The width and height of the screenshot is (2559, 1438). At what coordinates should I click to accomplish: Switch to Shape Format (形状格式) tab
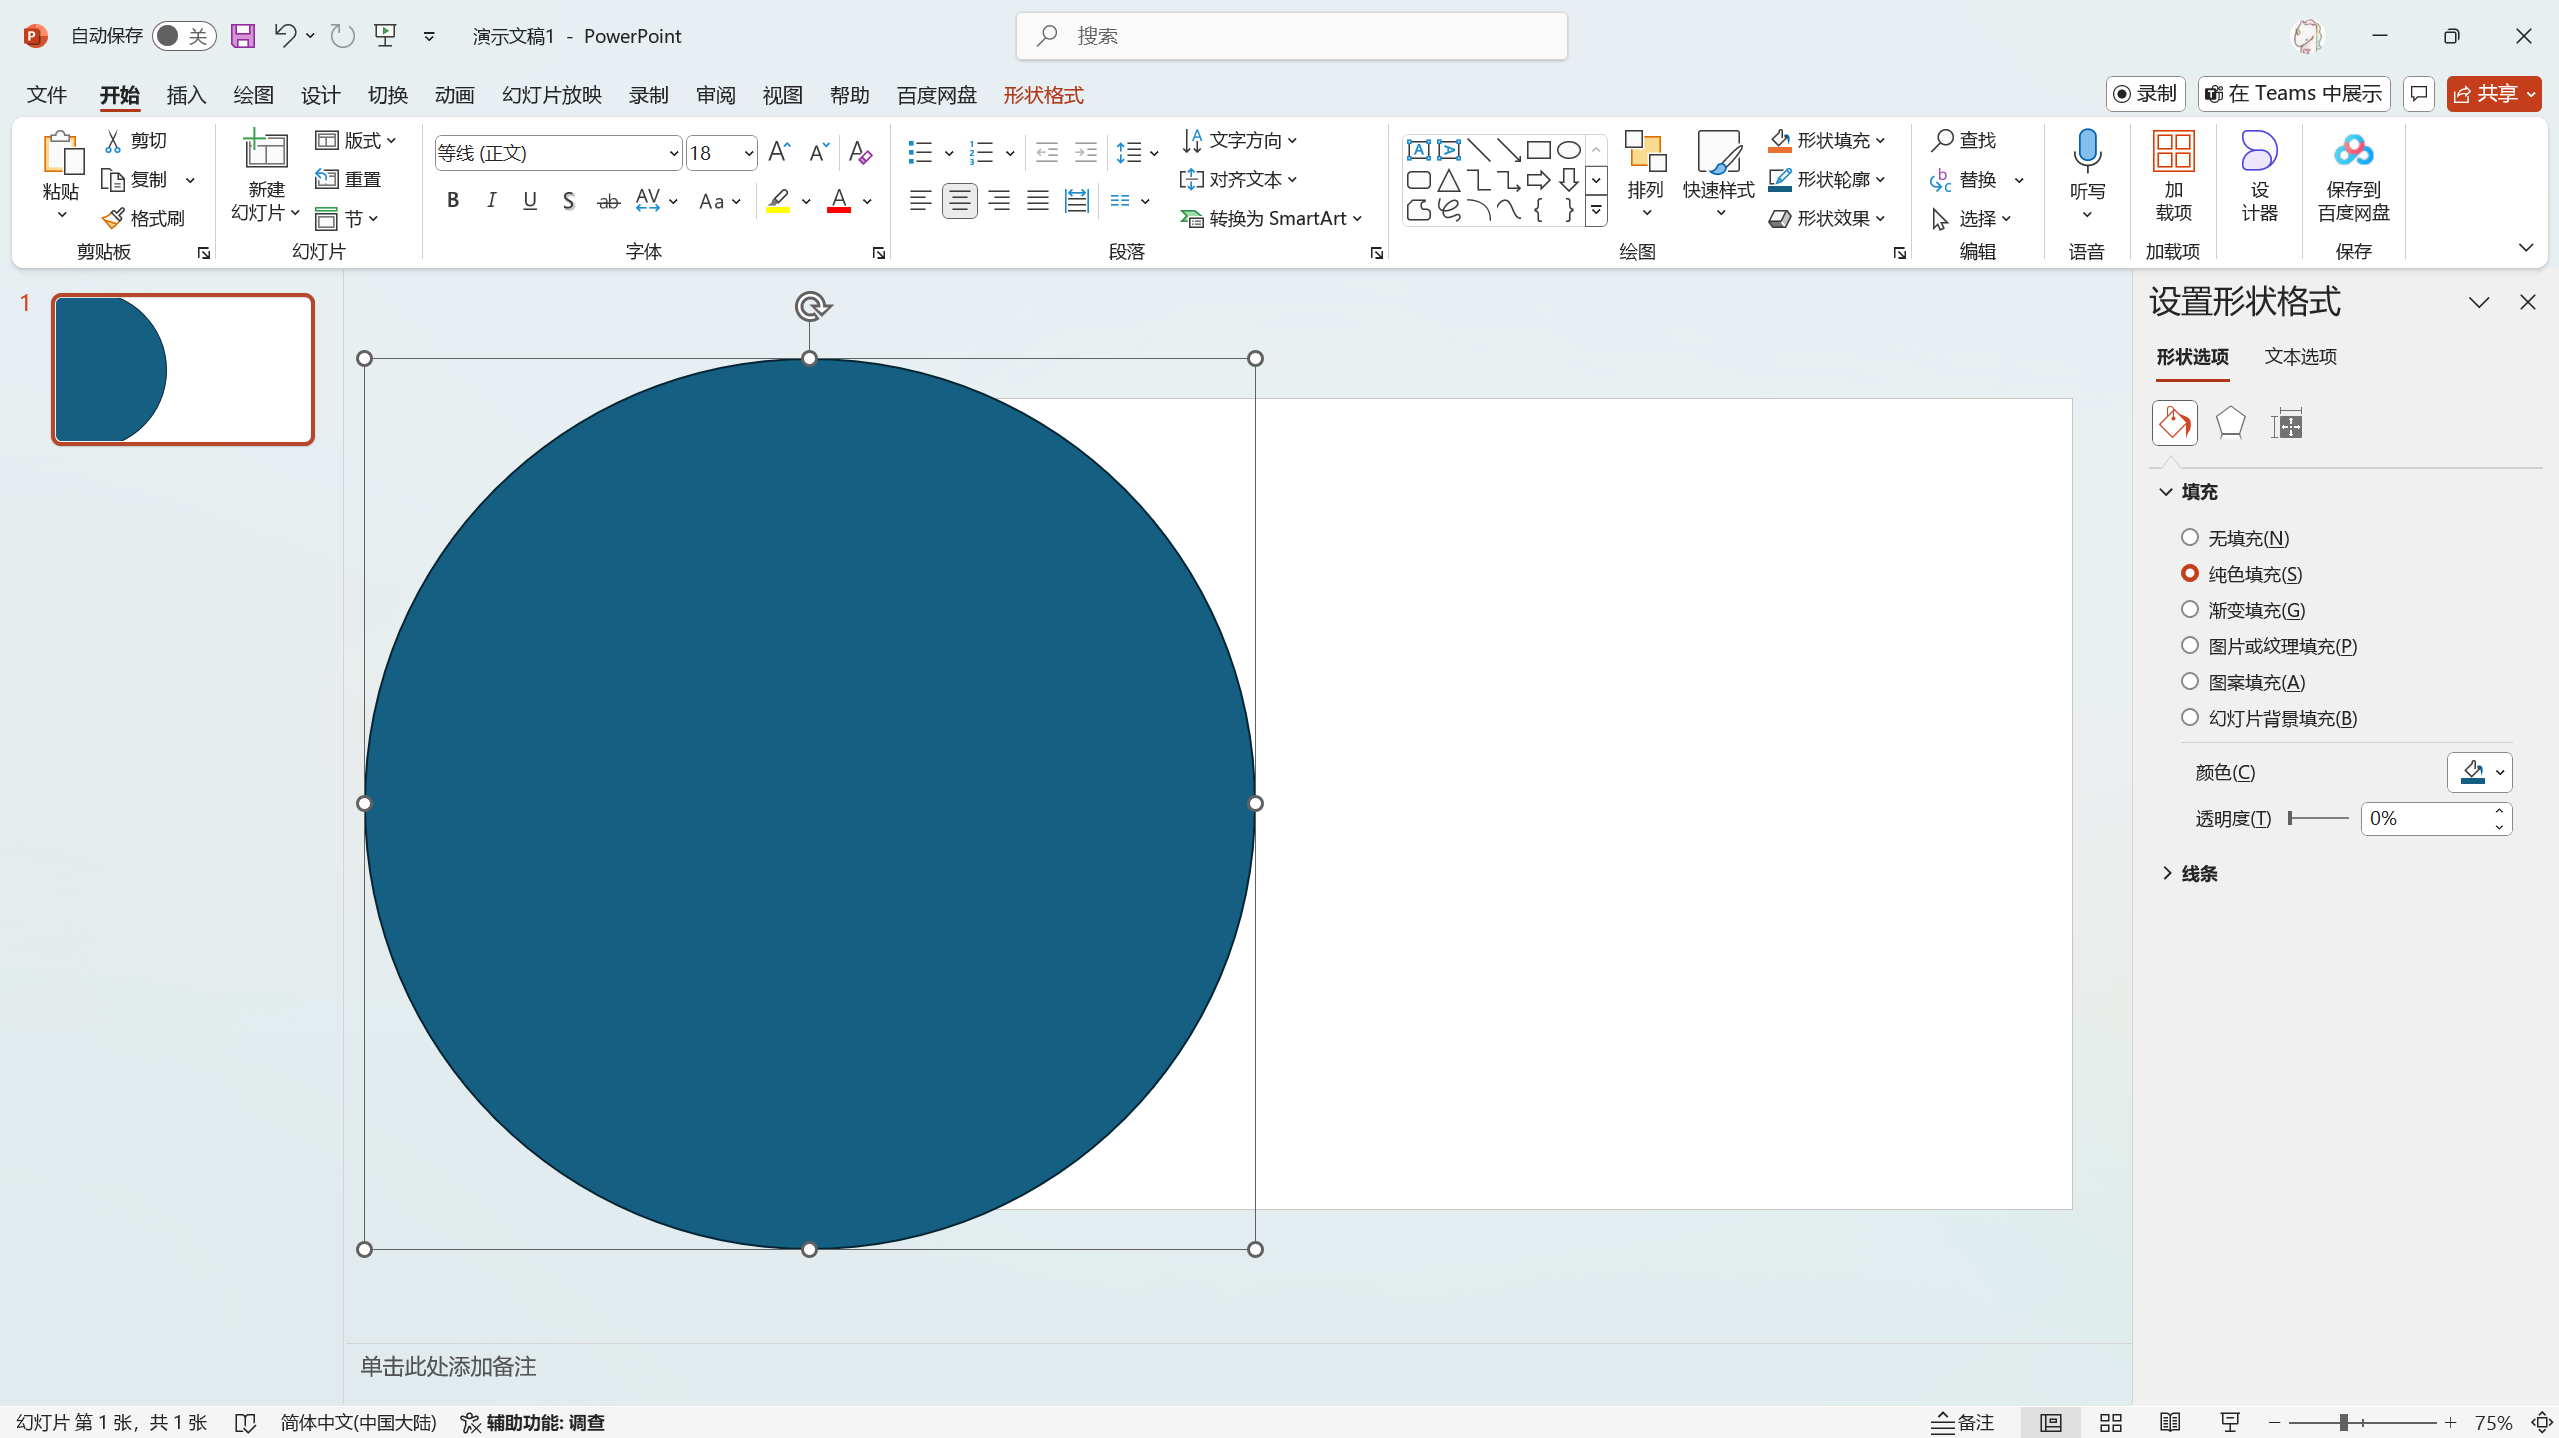[1043, 95]
